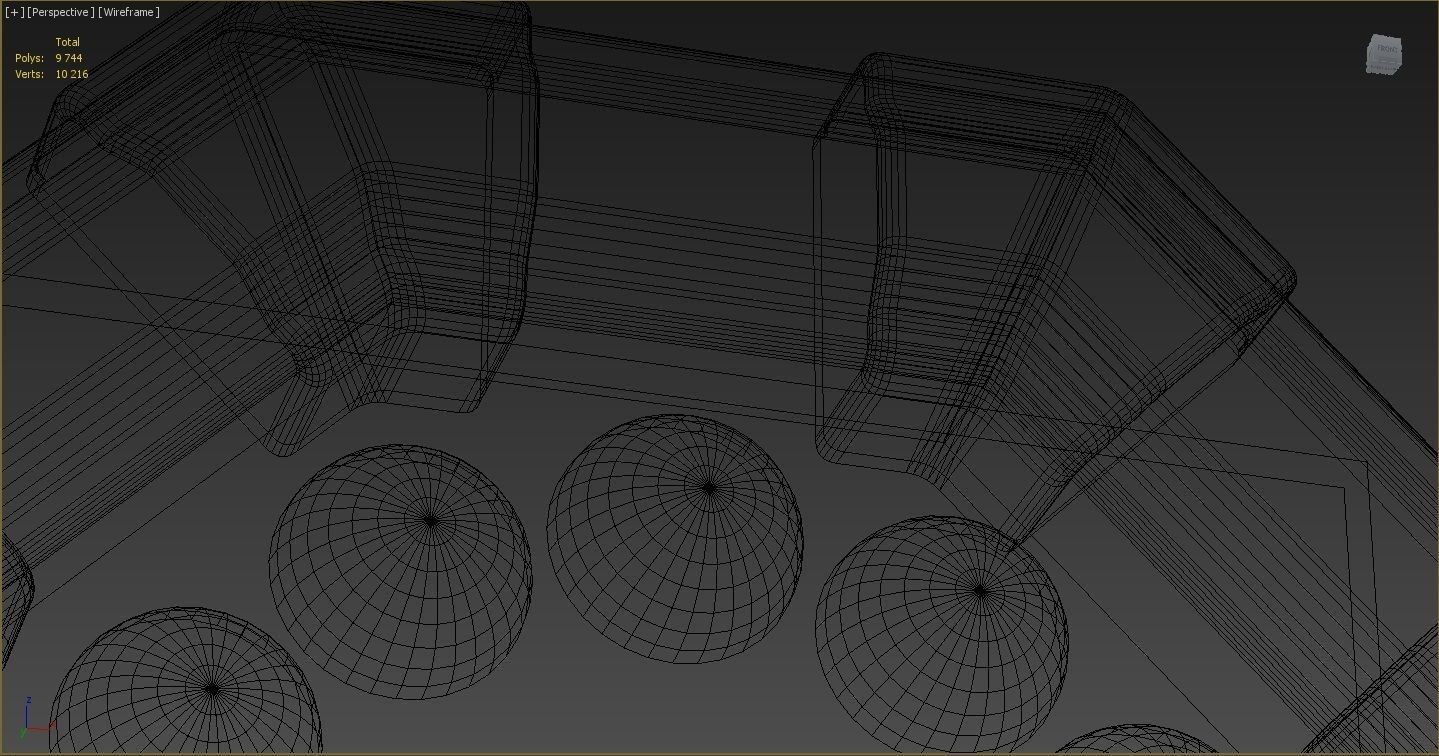Click the Verts count value 10 216
The height and width of the screenshot is (756, 1439).
click(72, 74)
